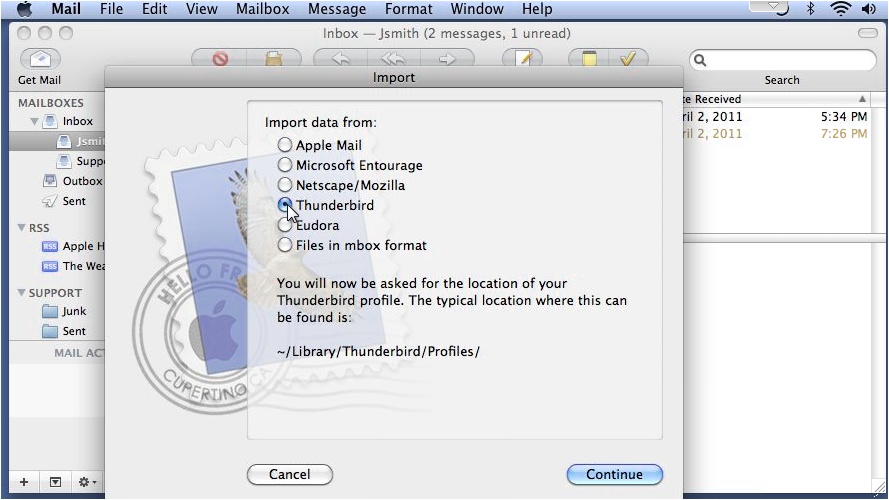
Task: Select the 5:34 PM message row
Action: [777, 117]
